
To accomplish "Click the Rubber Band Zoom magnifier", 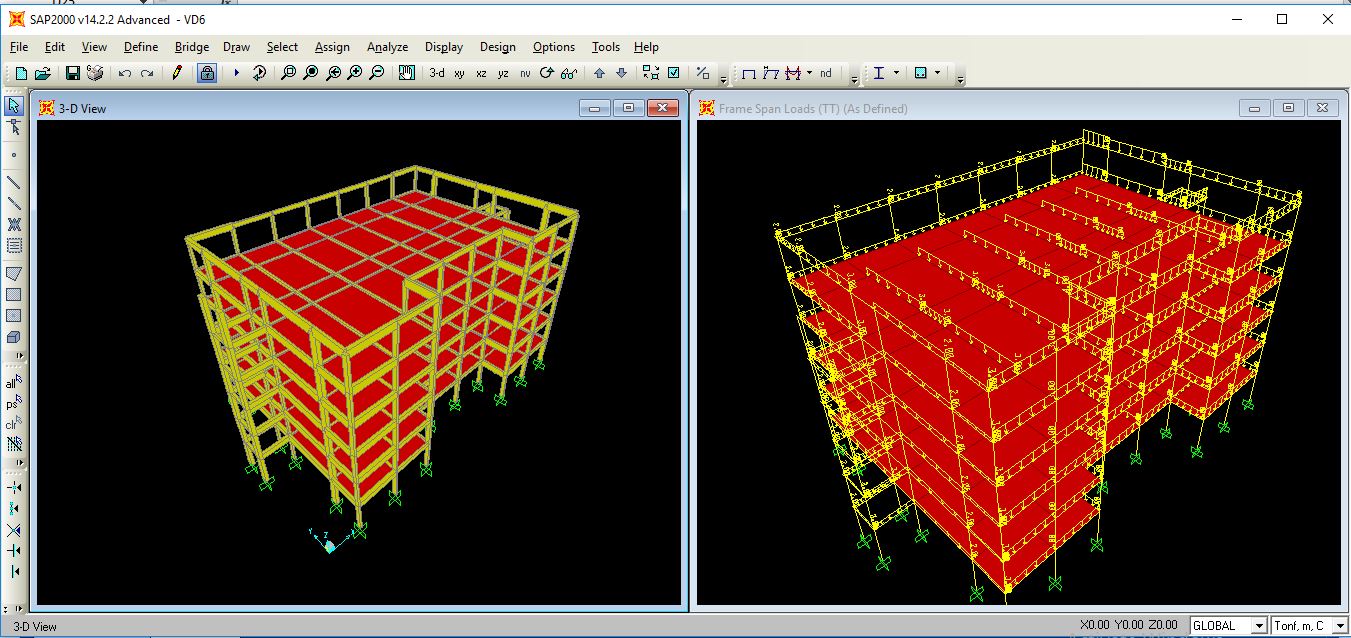I will click(288, 73).
